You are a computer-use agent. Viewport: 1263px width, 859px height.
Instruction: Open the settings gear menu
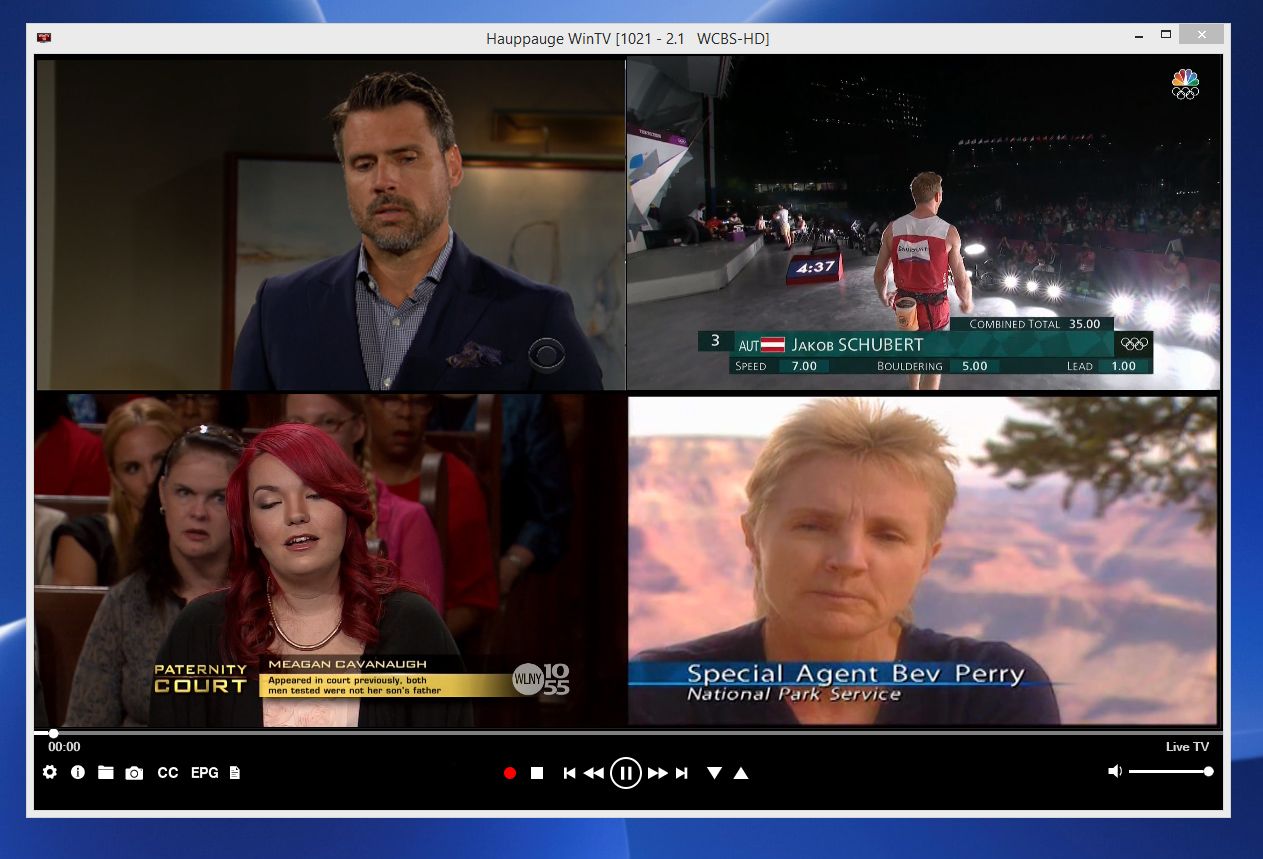click(50, 773)
